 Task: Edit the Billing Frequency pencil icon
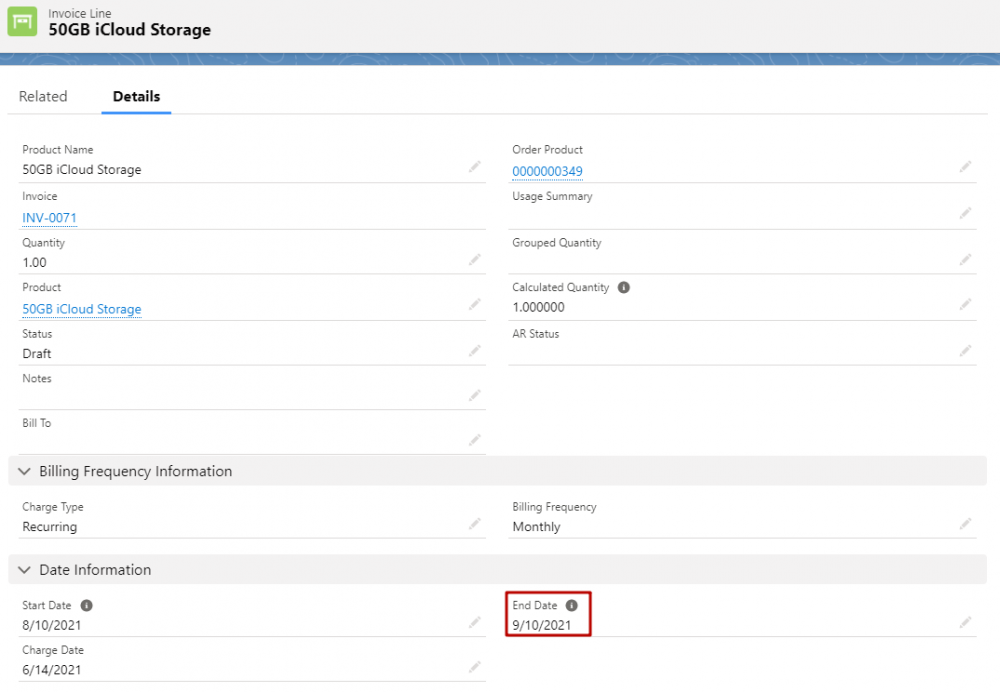[x=965, y=524]
